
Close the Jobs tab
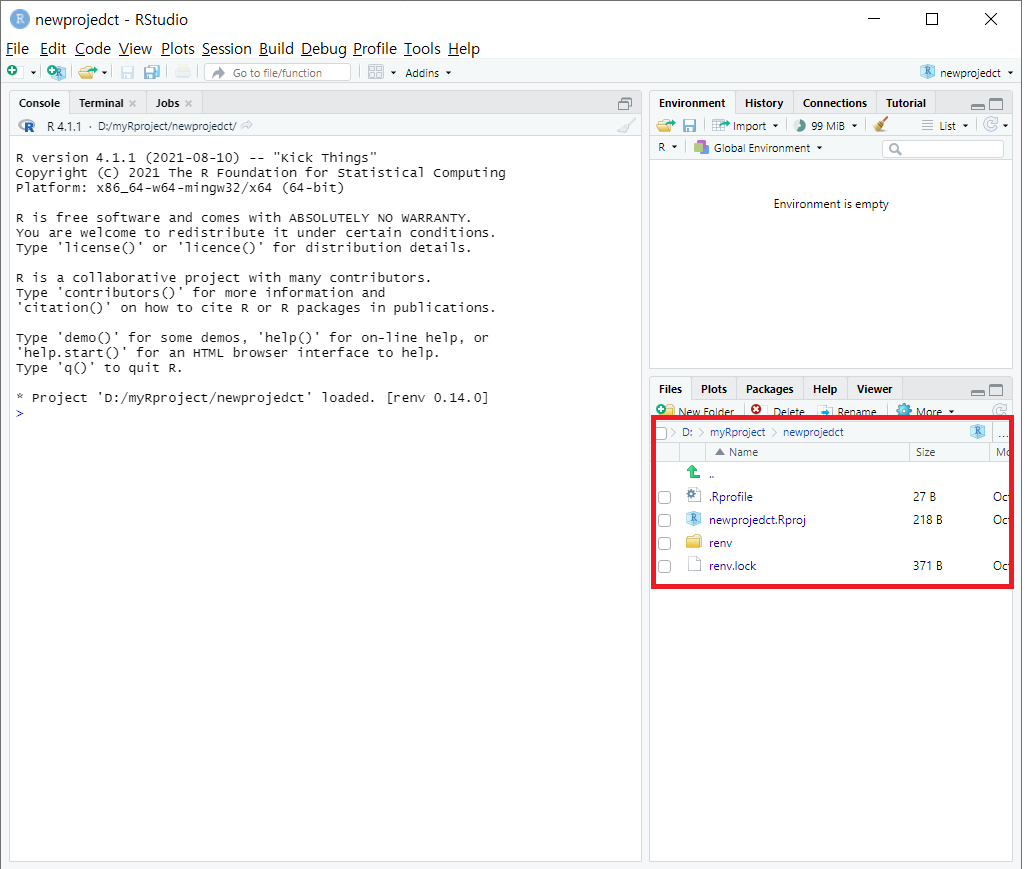188,103
